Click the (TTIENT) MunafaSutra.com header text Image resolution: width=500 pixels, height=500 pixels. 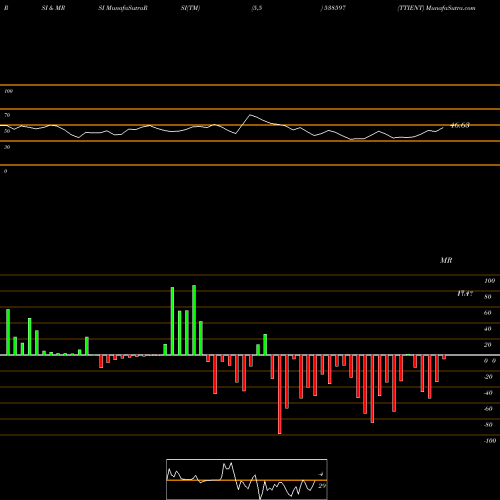tap(436, 8)
